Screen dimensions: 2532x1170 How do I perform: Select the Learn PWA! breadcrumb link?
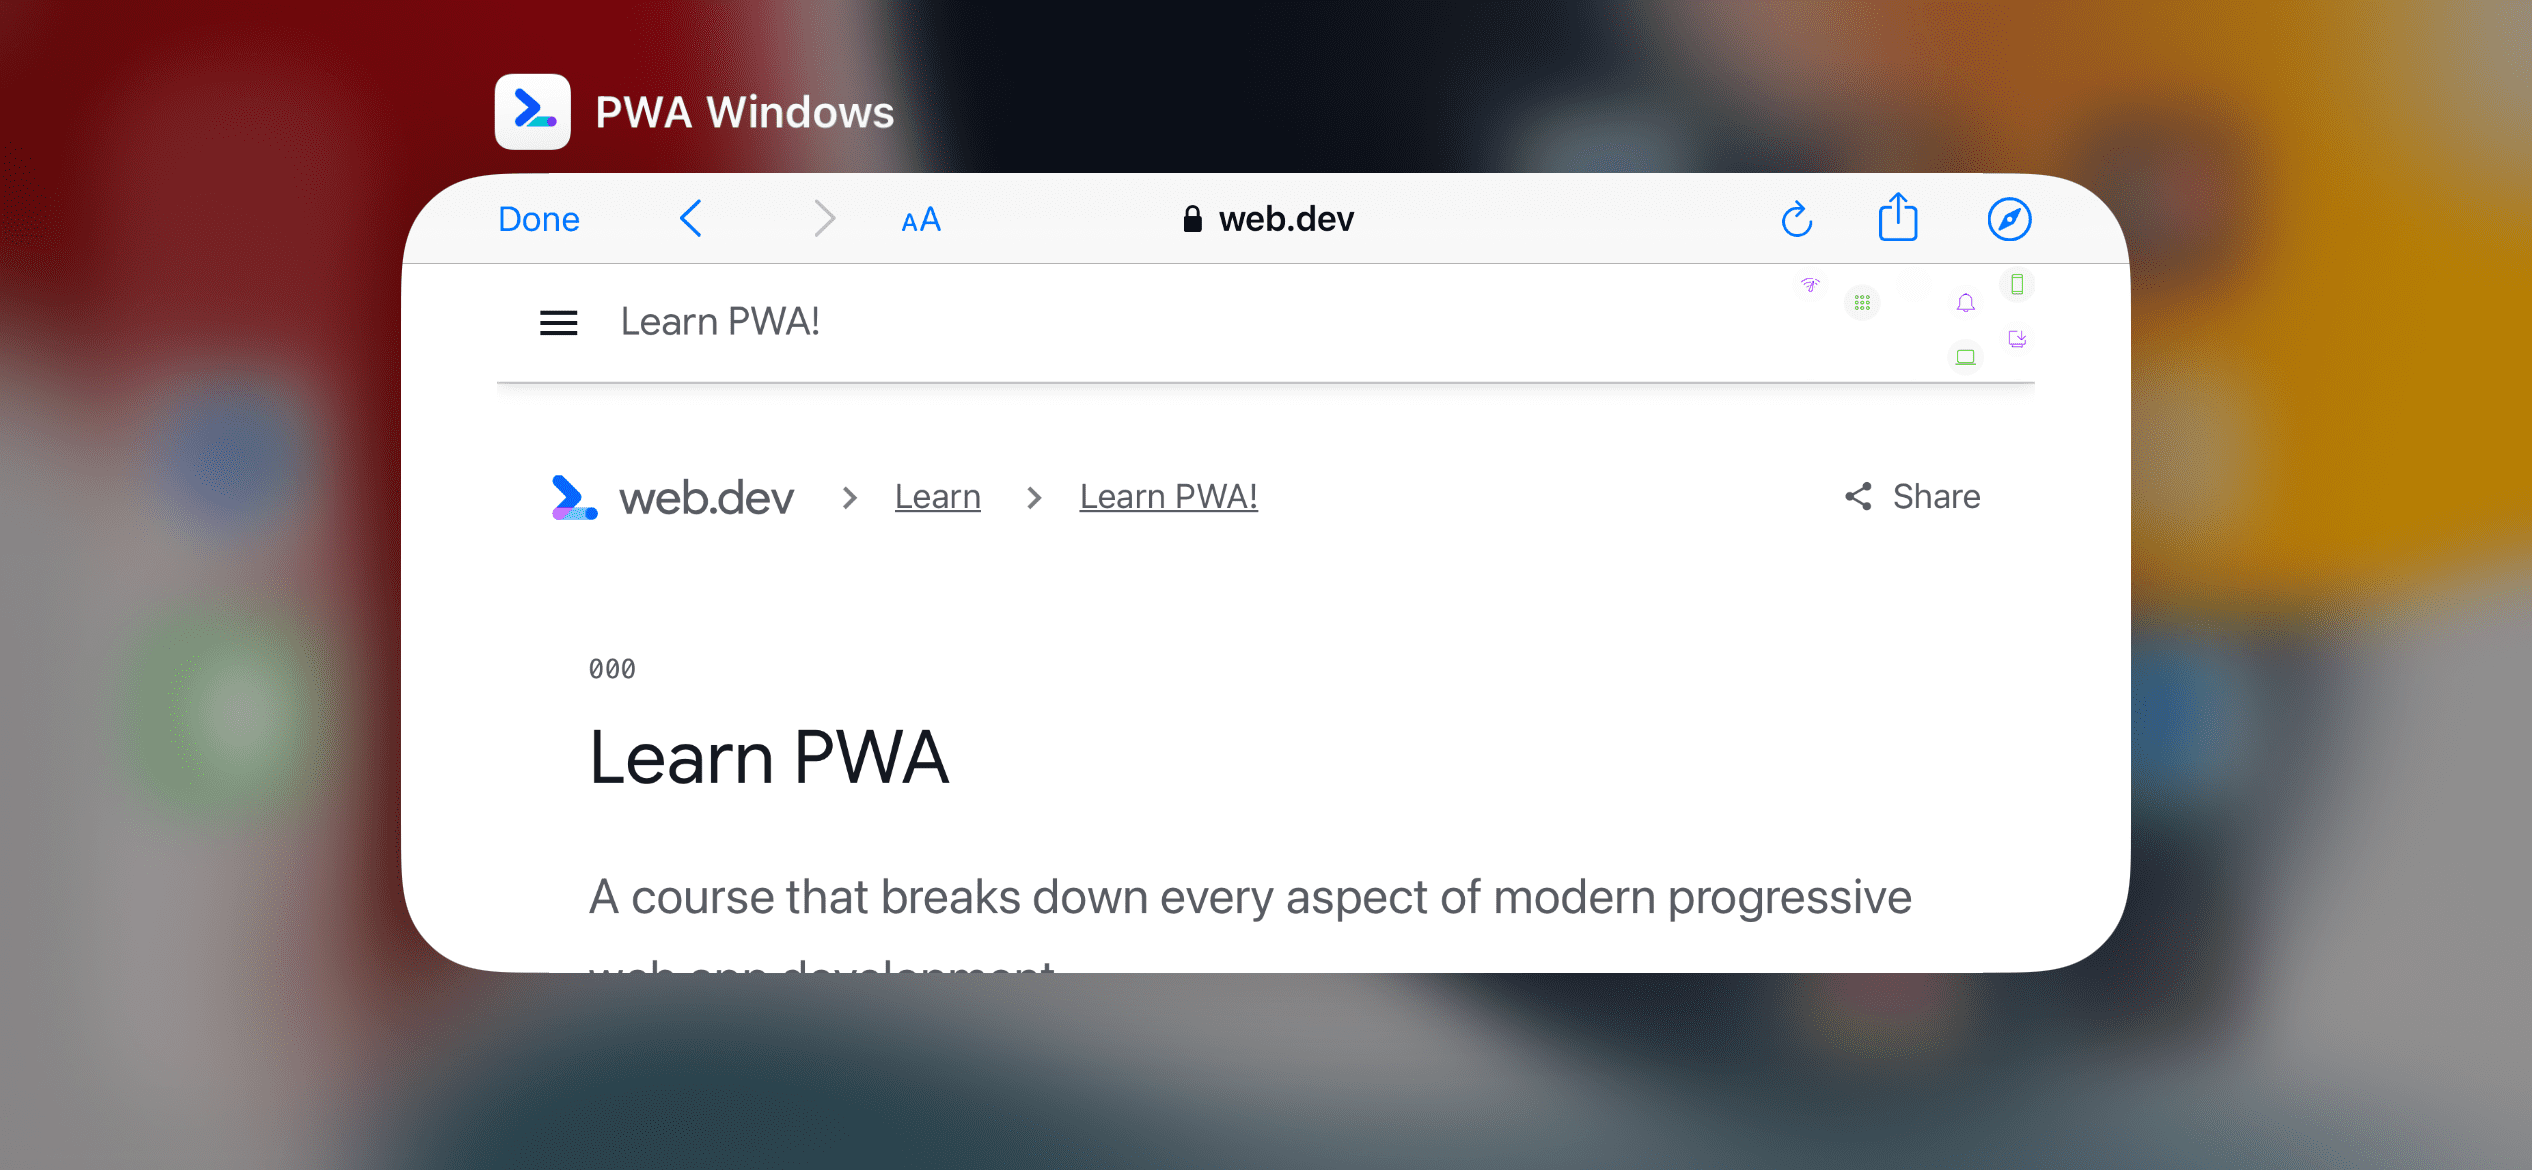(1167, 495)
